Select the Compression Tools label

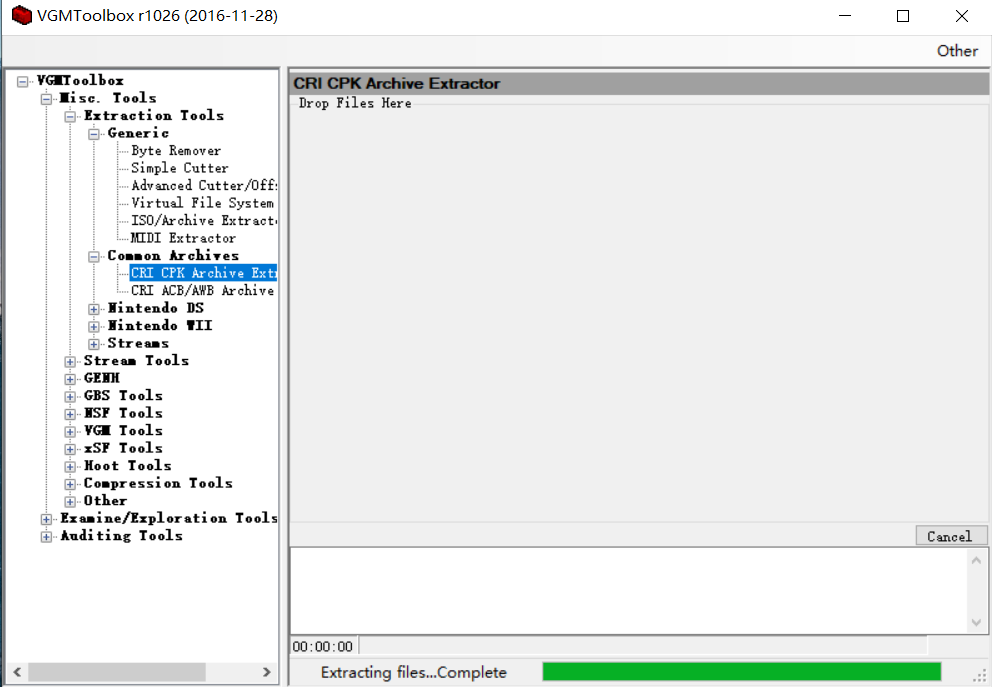158,483
